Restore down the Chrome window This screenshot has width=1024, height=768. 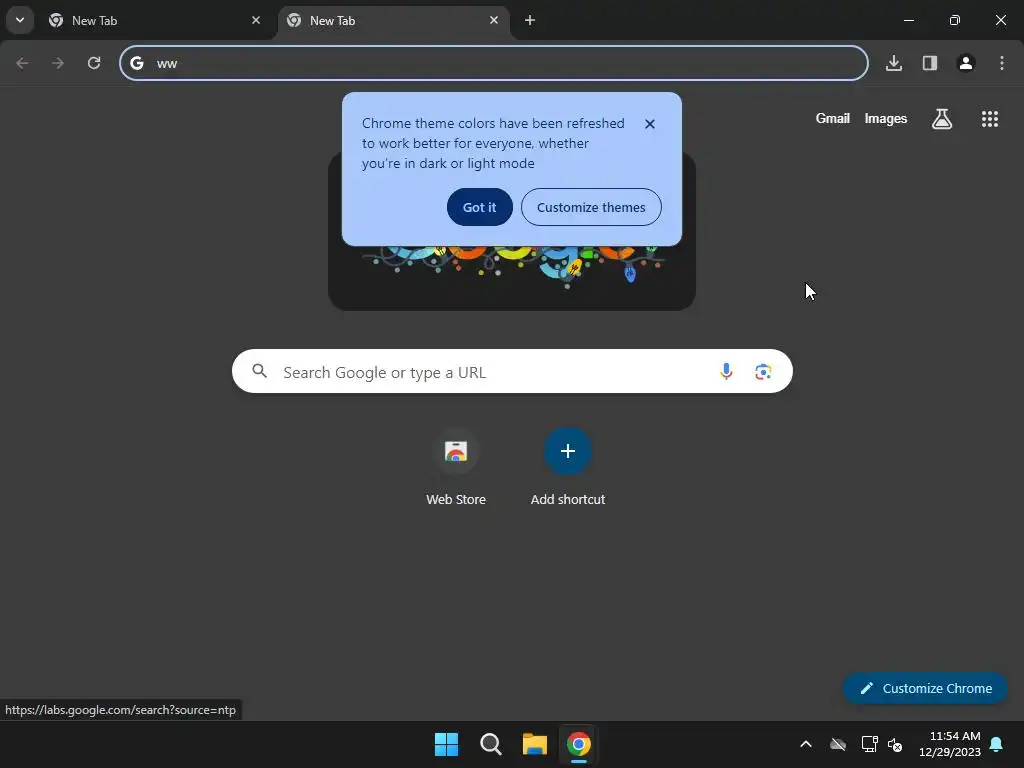pos(955,20)
